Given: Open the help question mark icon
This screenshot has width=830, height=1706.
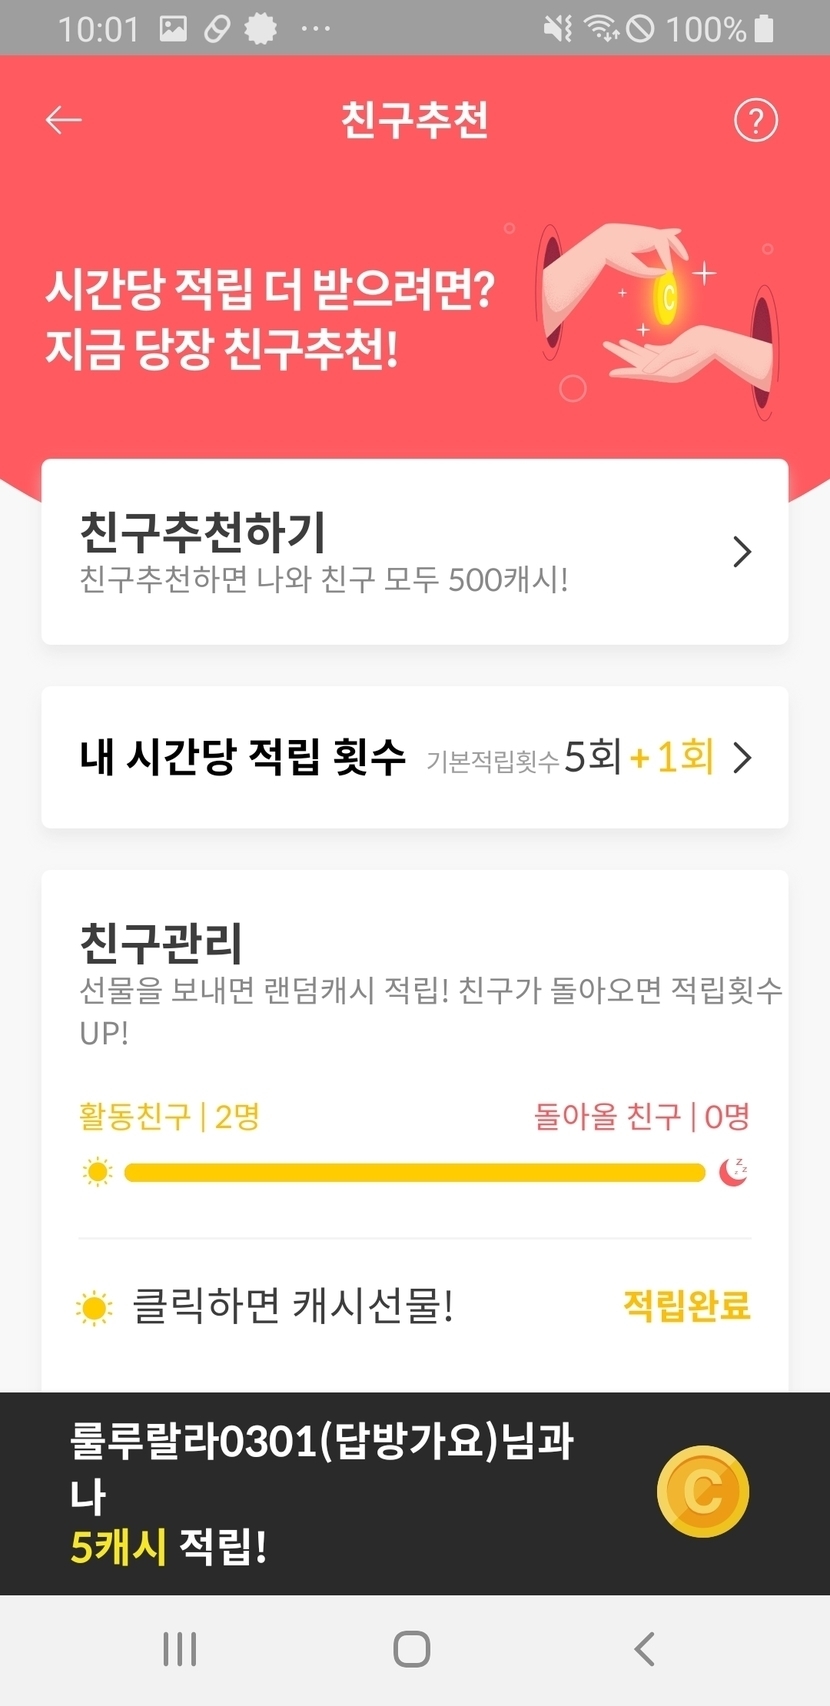Looking at the screenshot, I should click(x=755, y=121).
